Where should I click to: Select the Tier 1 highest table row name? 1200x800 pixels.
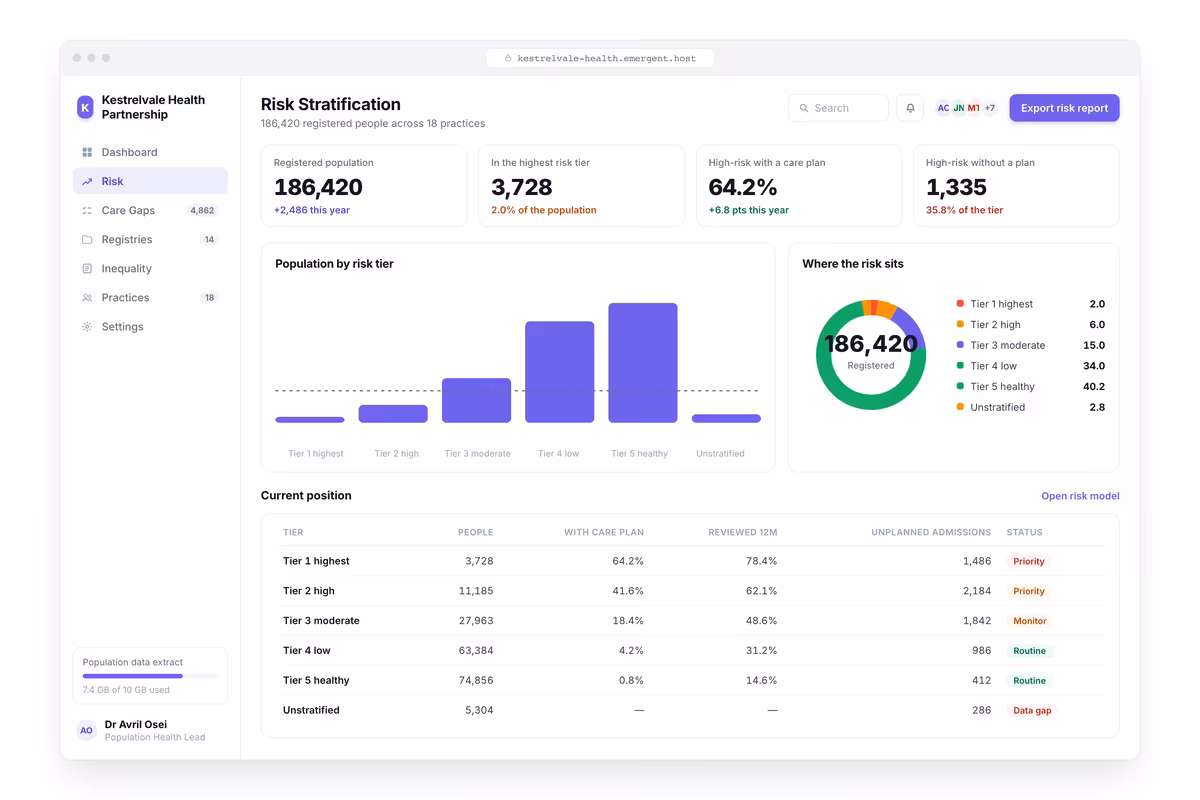(316, 561)
